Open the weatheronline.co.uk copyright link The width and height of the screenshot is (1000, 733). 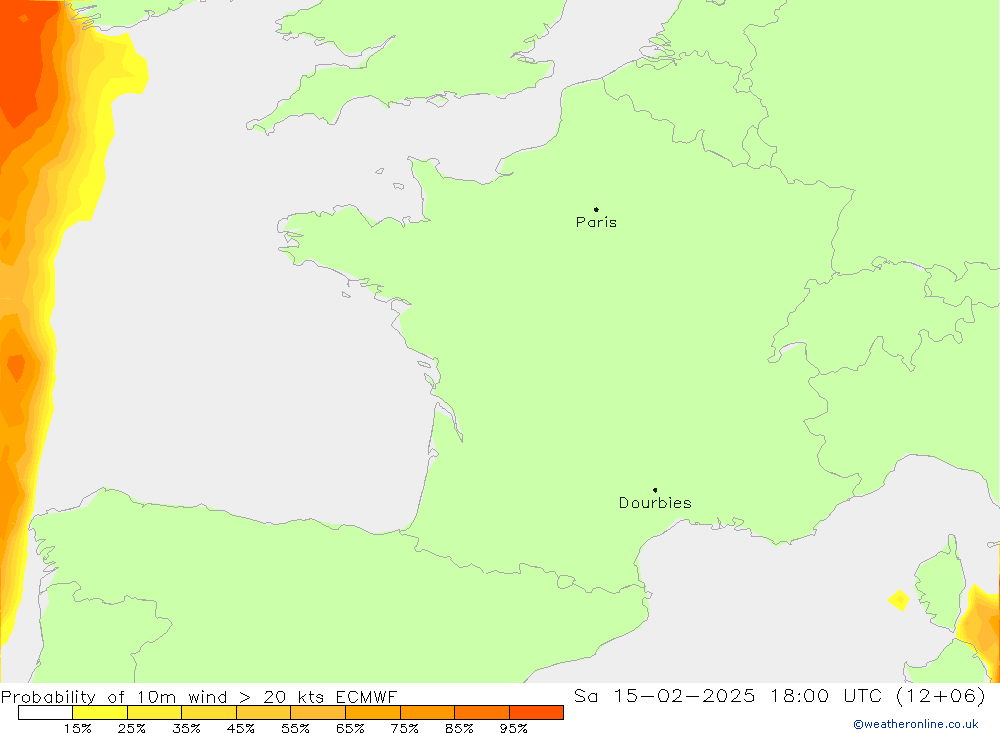point(916,724)
